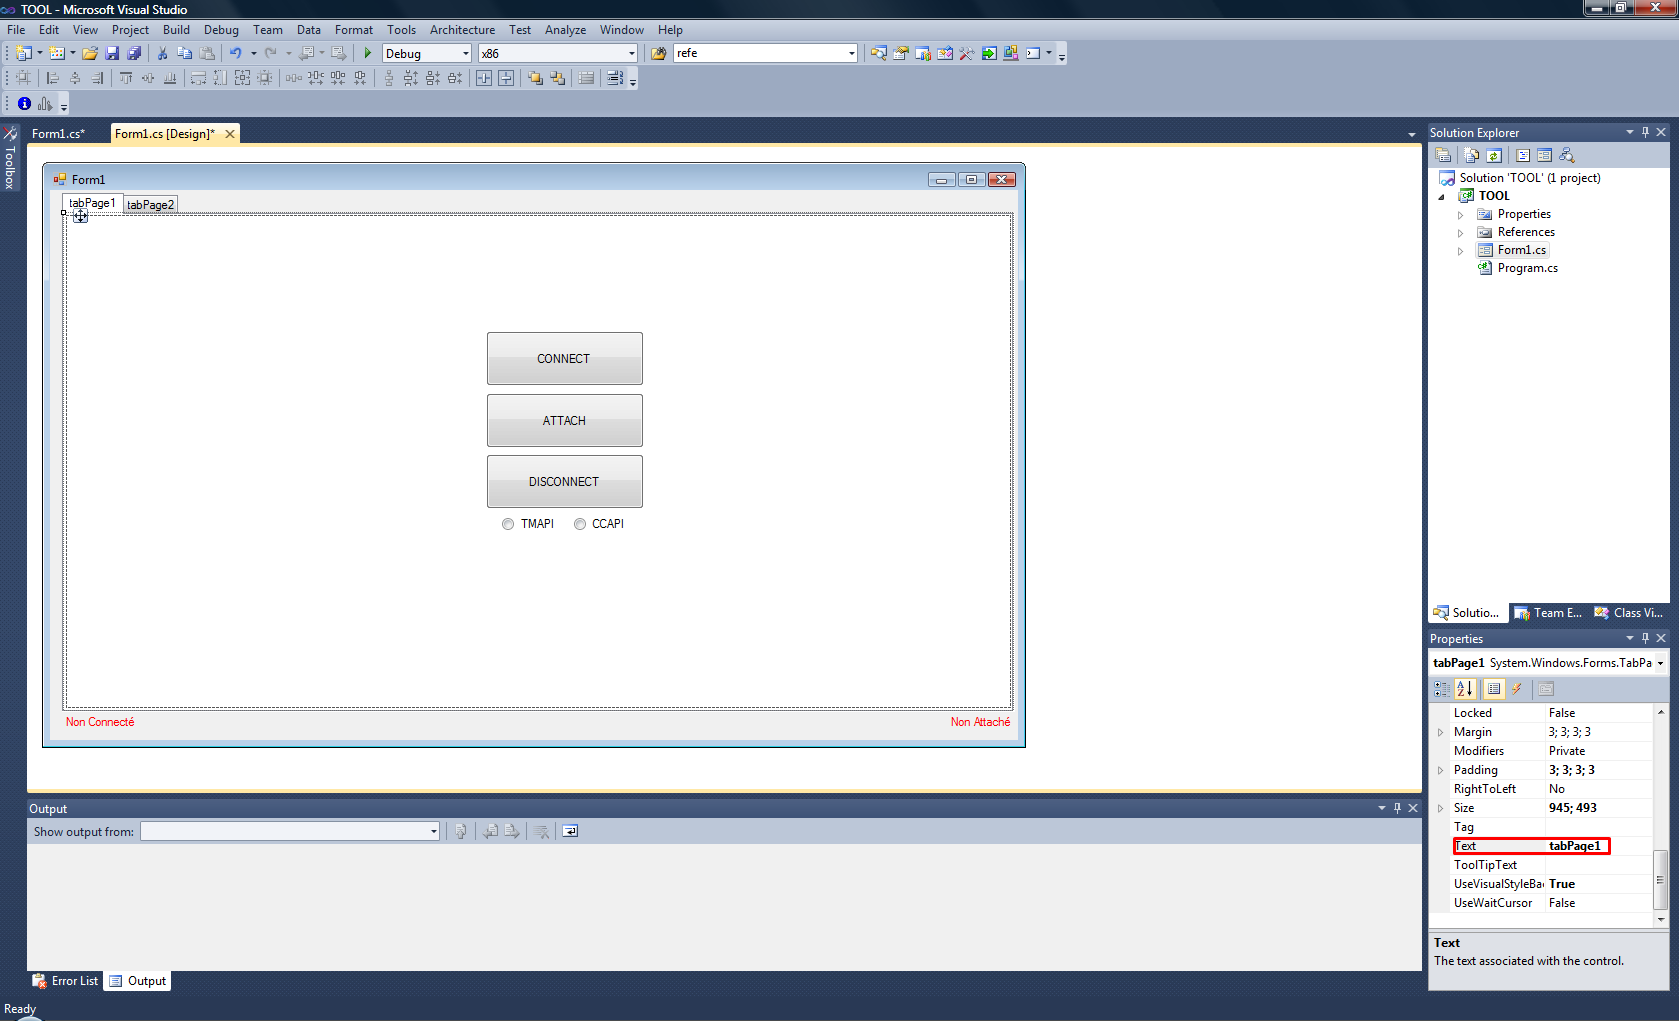
Task: Click Refresh icon in Solution Explorer
Action: coord(1494,155)
